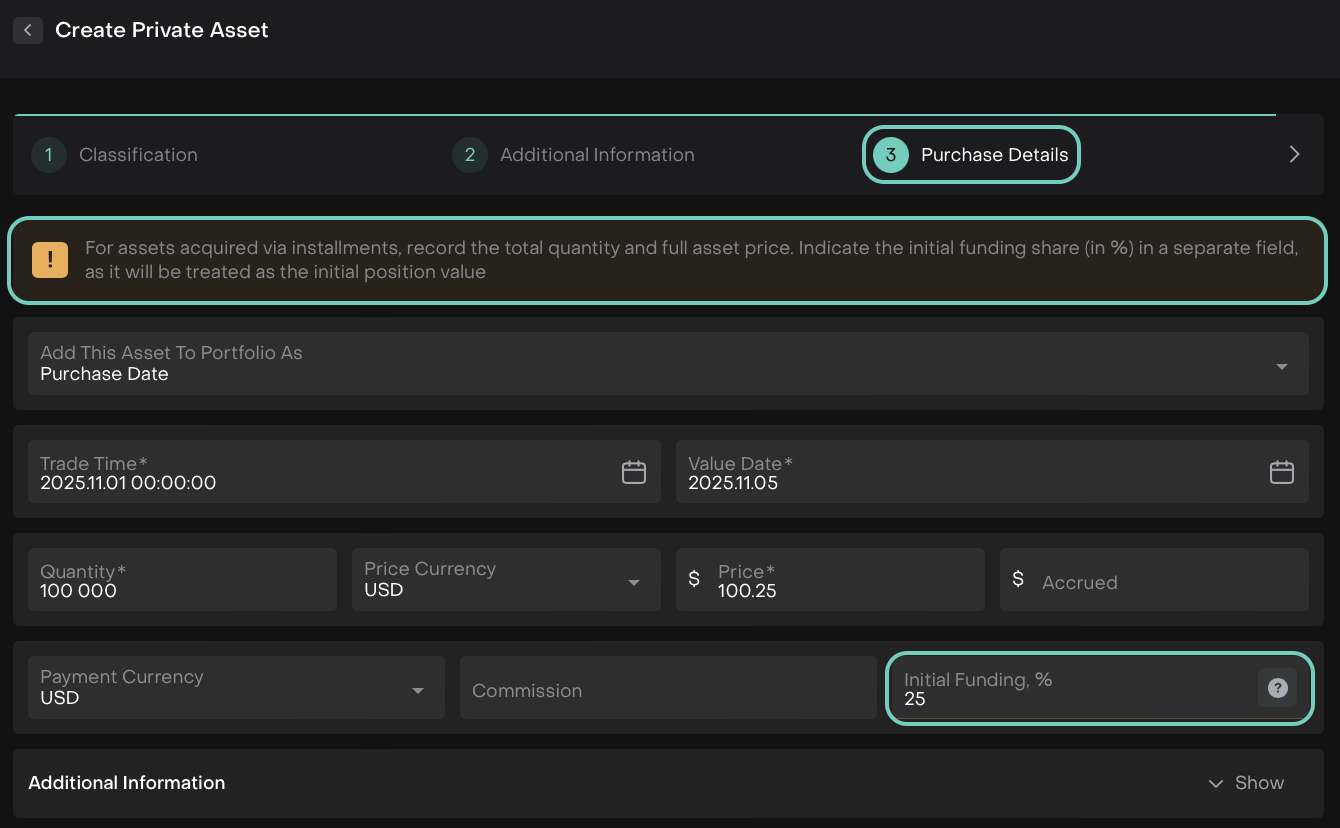The height and width of the screenshot is (828, 1340).
Task: Click the Quantity input field
Action: (x=182, y=581)
